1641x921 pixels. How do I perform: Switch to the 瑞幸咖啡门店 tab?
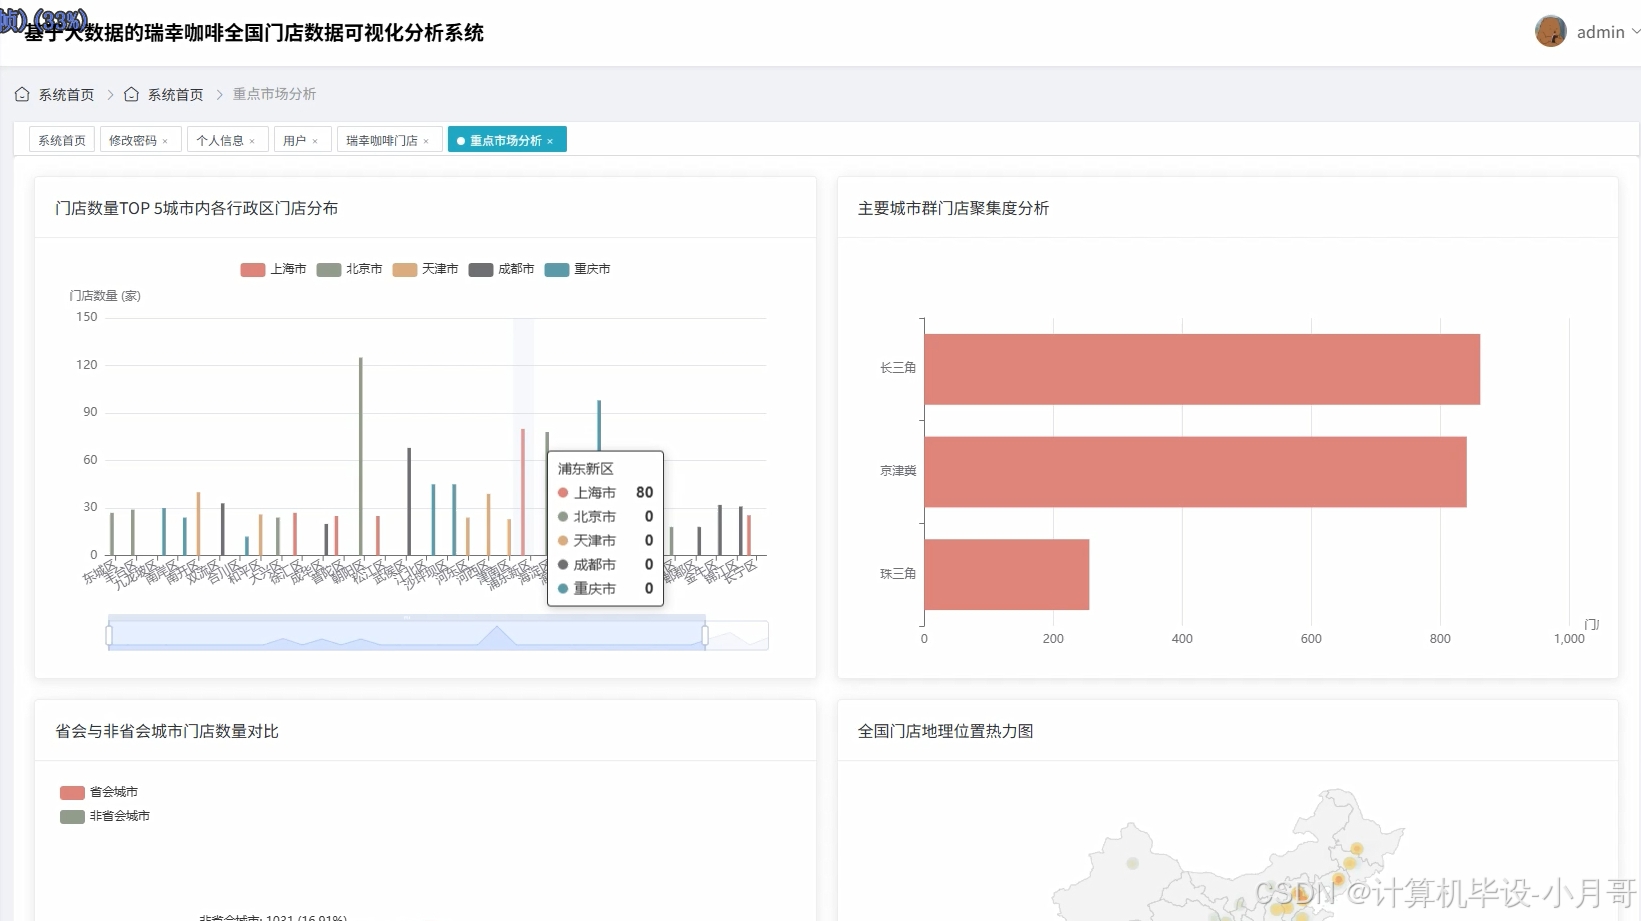[x=382, y=140]
